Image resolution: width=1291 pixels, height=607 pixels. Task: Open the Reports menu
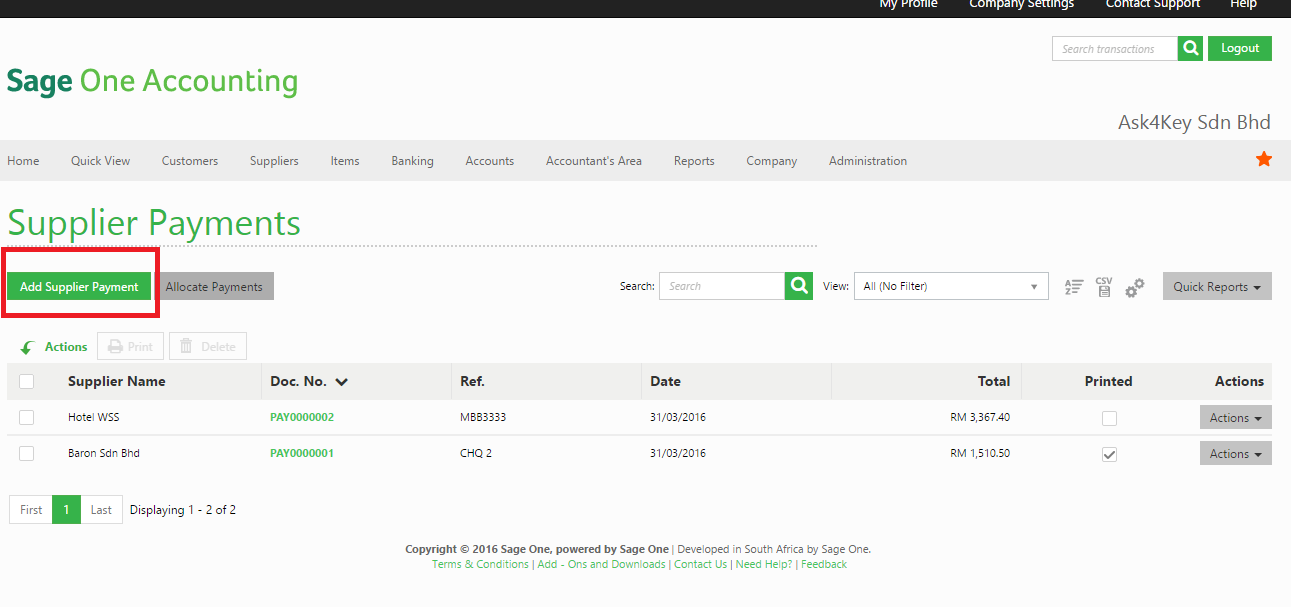694,160
